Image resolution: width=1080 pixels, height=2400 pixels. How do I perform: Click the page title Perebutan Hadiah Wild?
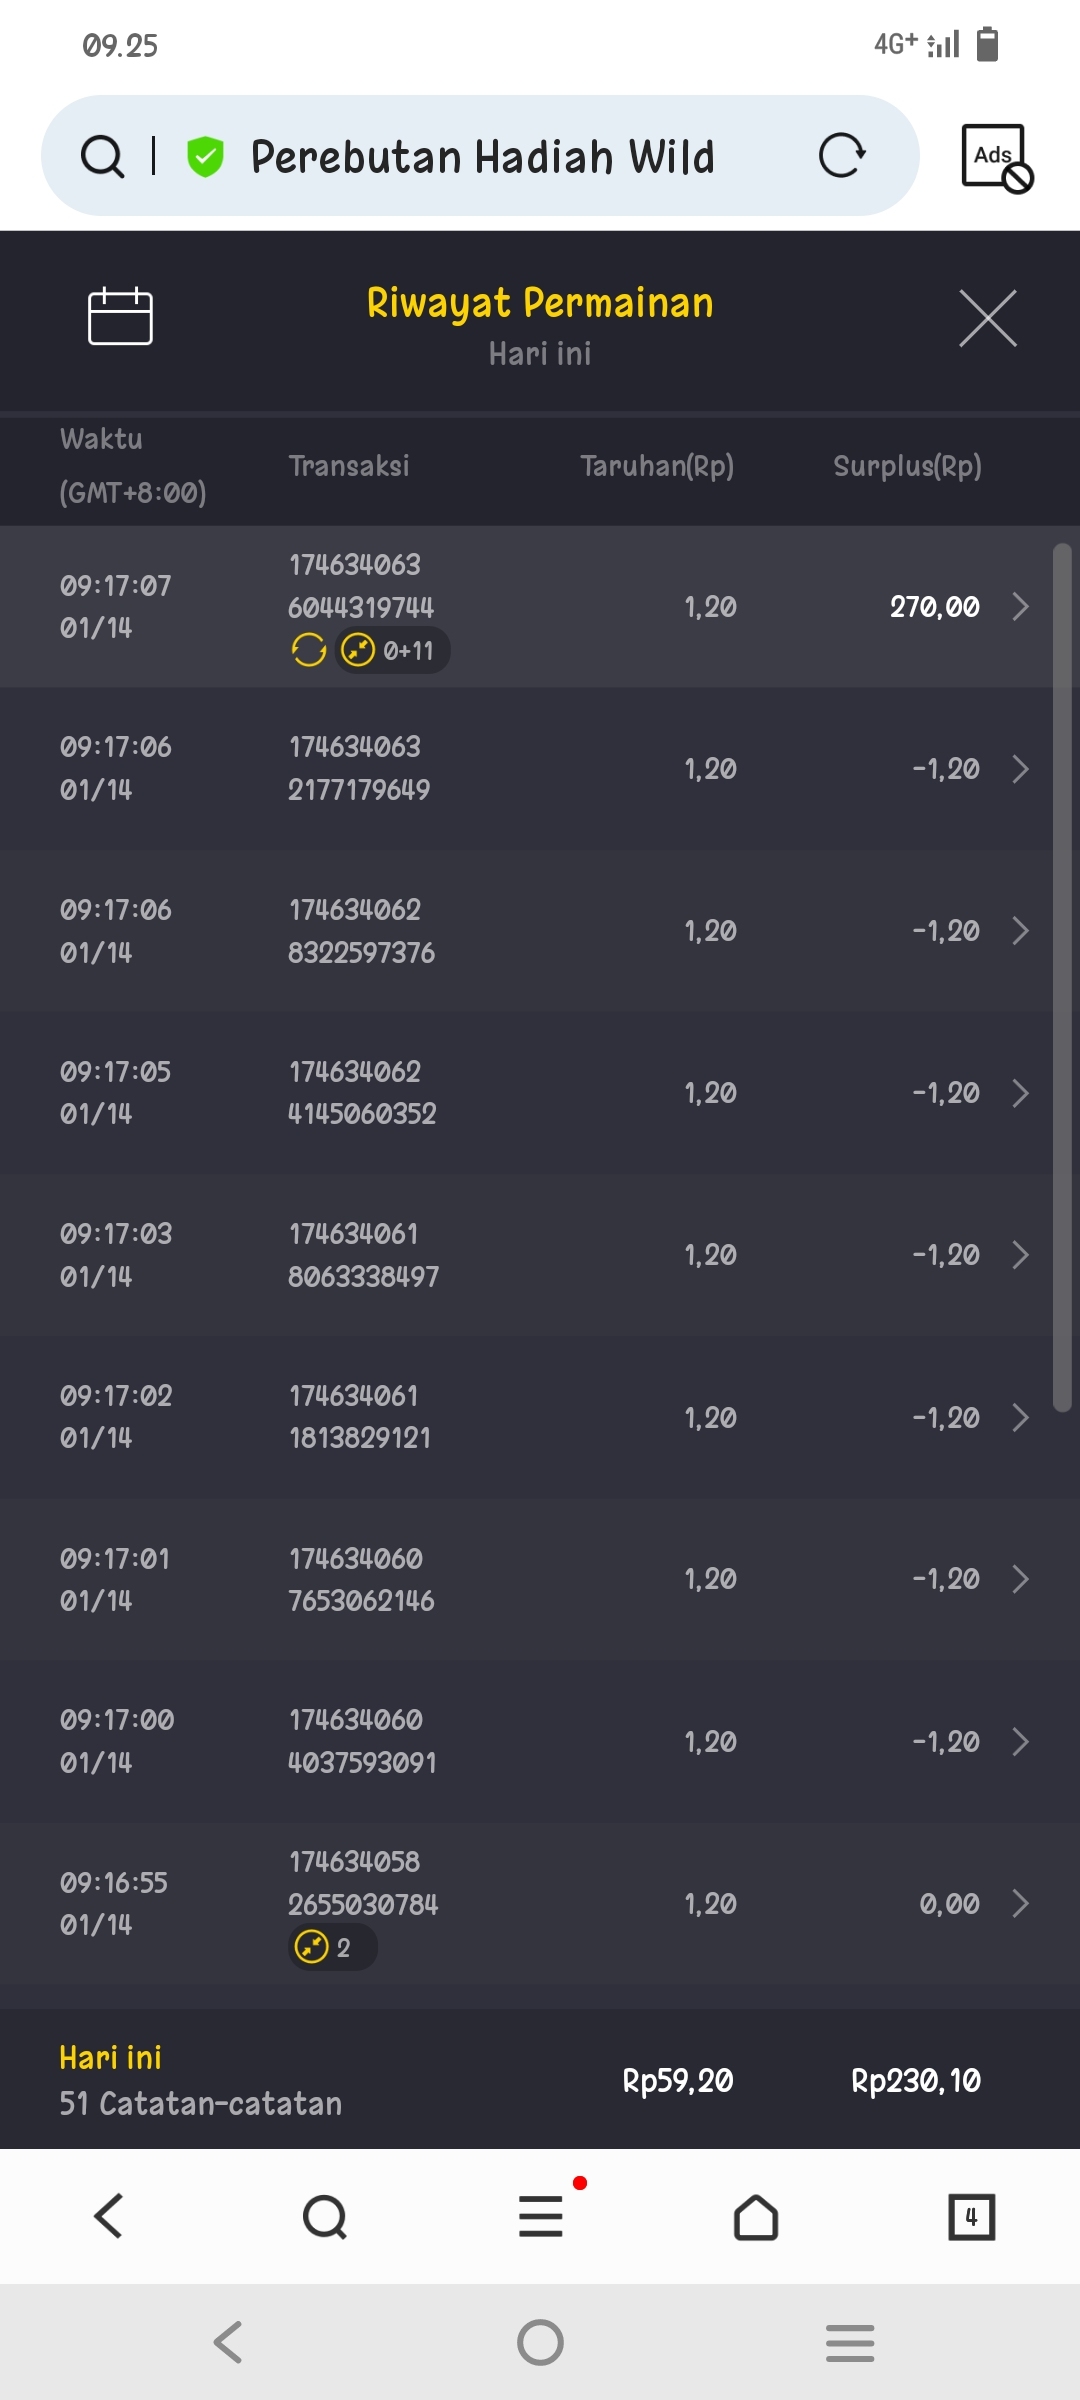click(x=482, y=157)
